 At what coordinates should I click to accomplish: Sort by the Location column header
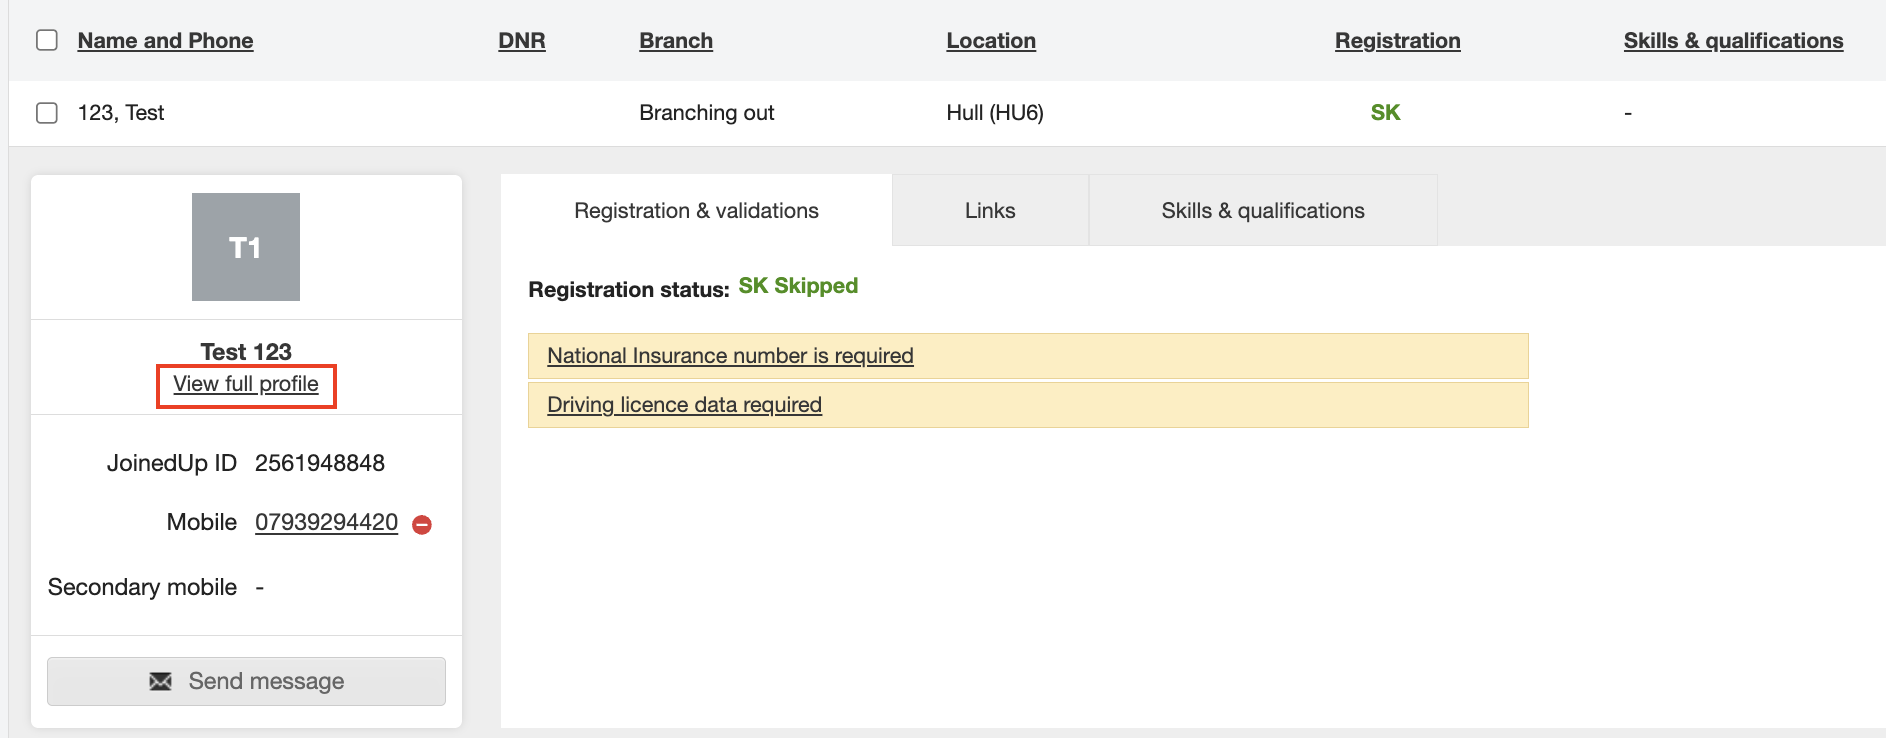pos(991,41)
